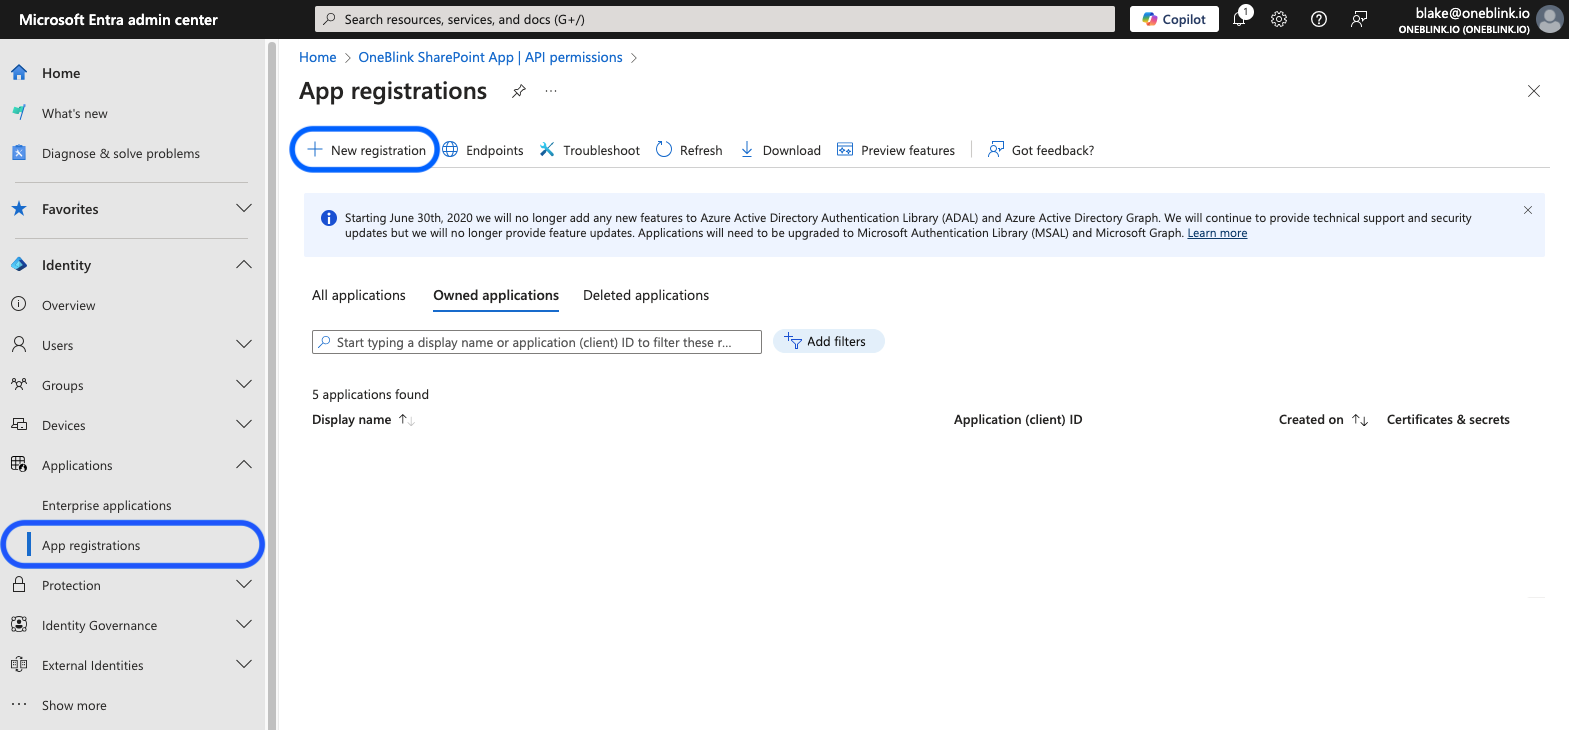1569x730 pixels.
Task: Click the External Identities icon
Action: (x=19, y=664)
